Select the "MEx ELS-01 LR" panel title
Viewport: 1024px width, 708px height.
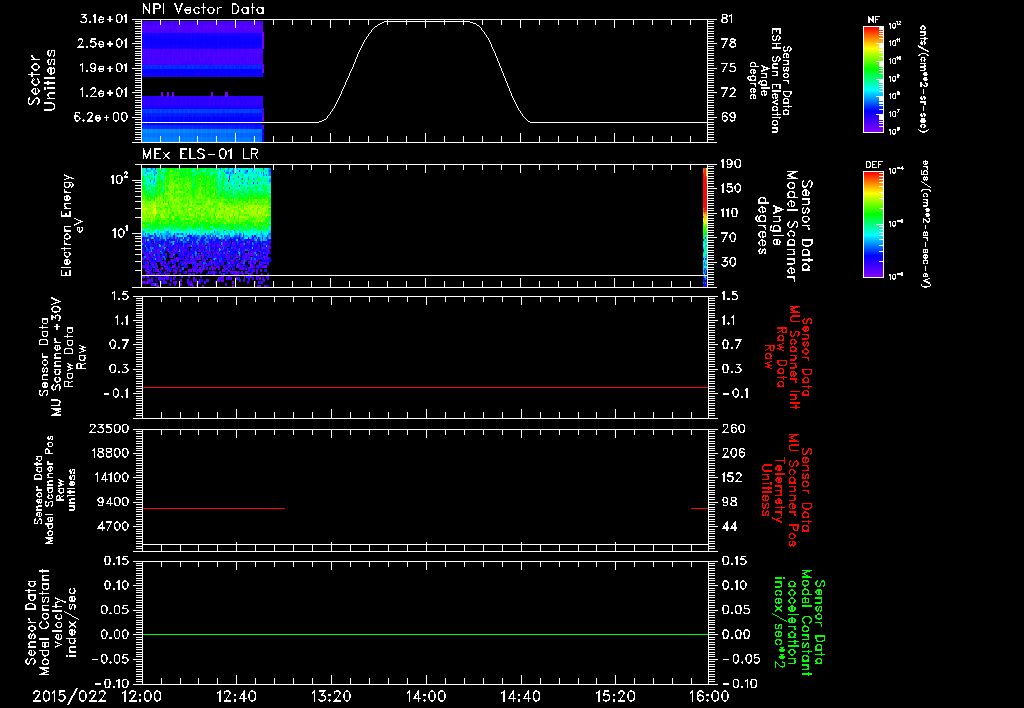[x=200, y=154]
